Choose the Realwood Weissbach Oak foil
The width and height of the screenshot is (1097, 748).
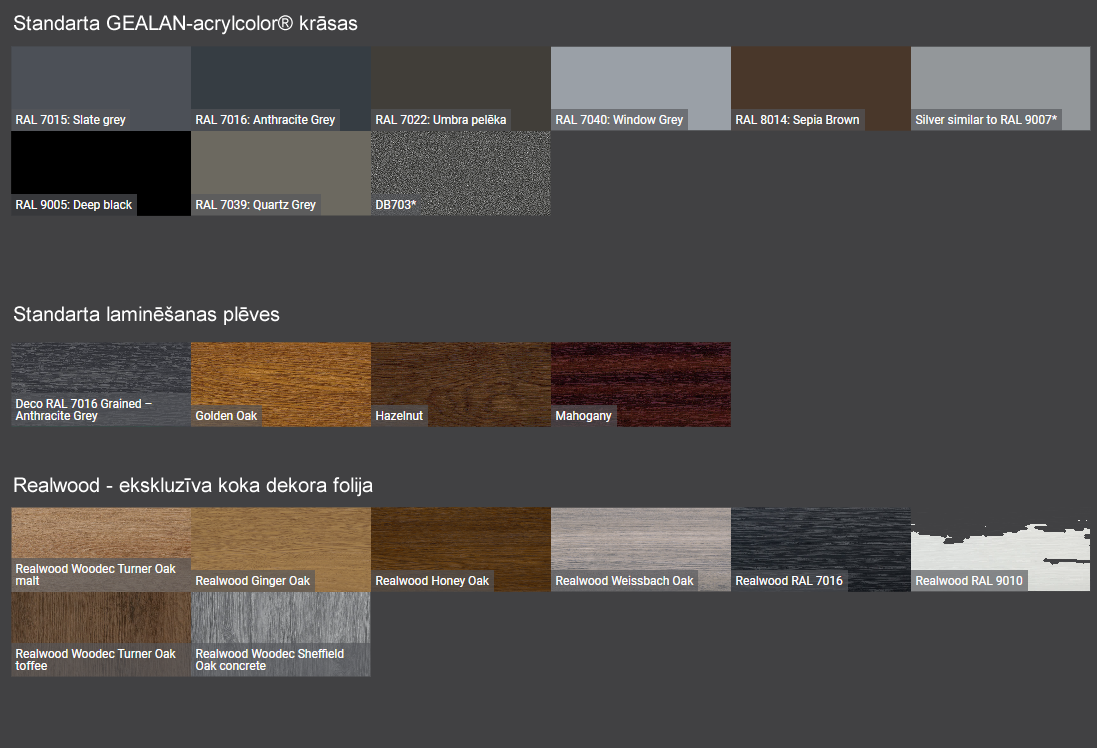coord(641,549)
